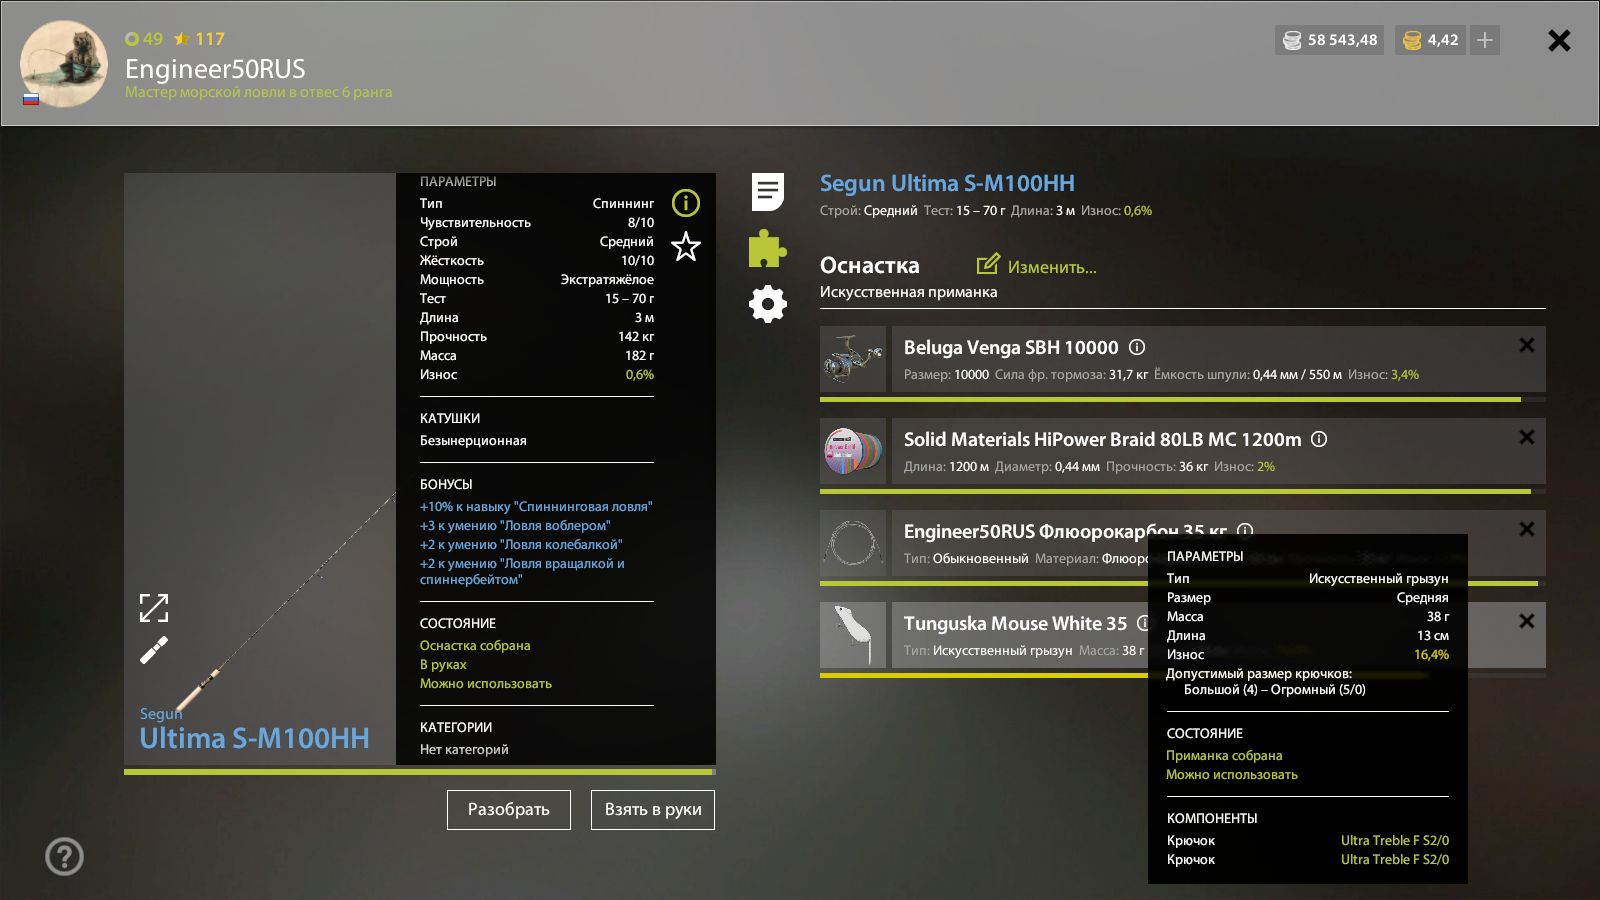The height and width of the screenshot is (900, 1600).
Task: Open the gear settings tab icon
Action: click(768, 304)
